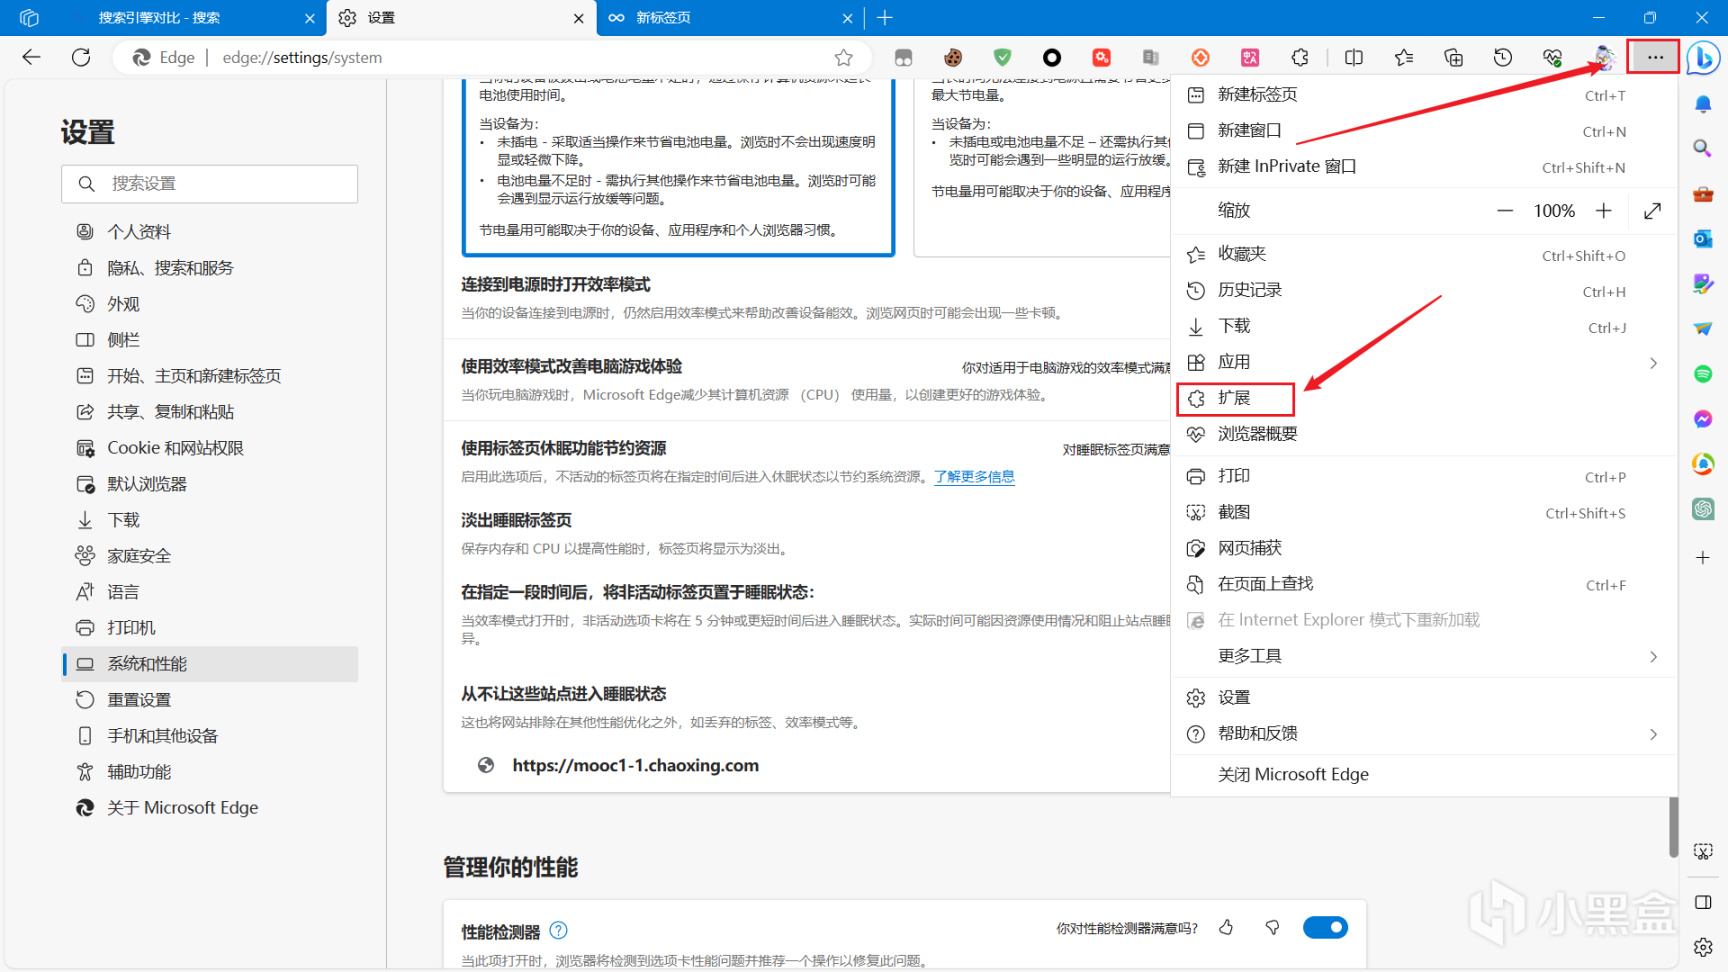Choose 打印 from the menu
The height and width of the screenshot is (972, 1728).
pos(1424,477)
